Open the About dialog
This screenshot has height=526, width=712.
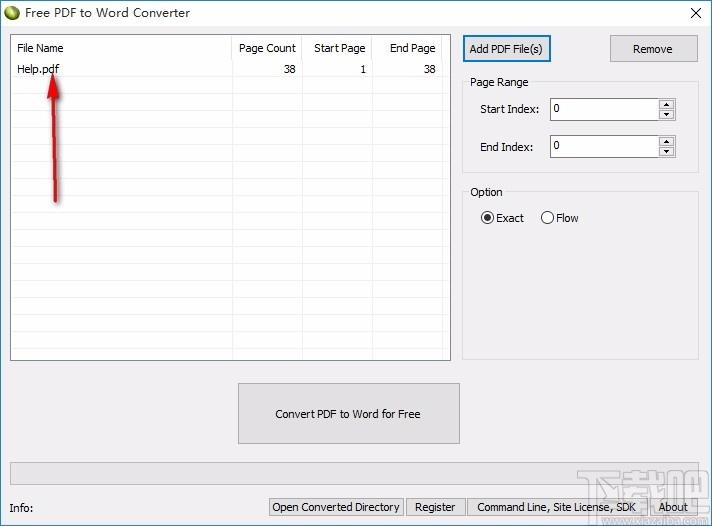pos(672,507)
